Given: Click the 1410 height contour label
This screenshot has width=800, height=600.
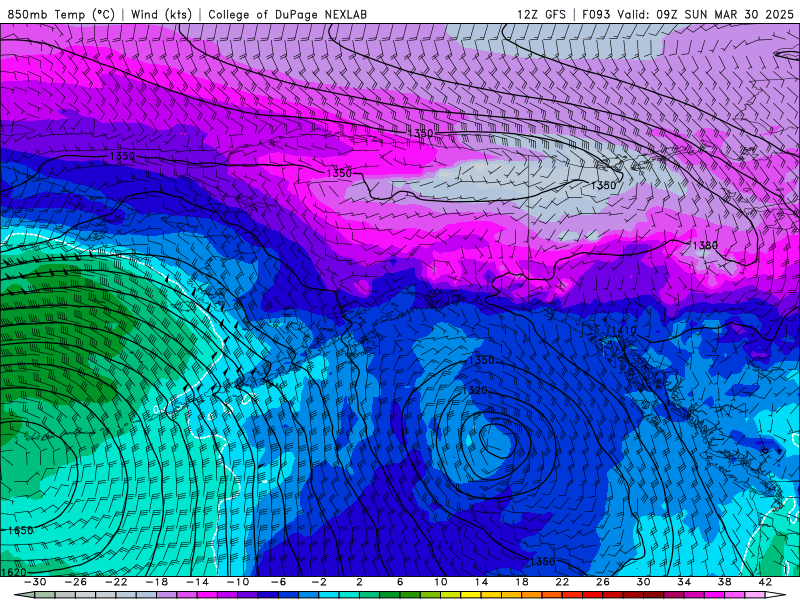Looking at the screenshot, I should pos(623,330).
